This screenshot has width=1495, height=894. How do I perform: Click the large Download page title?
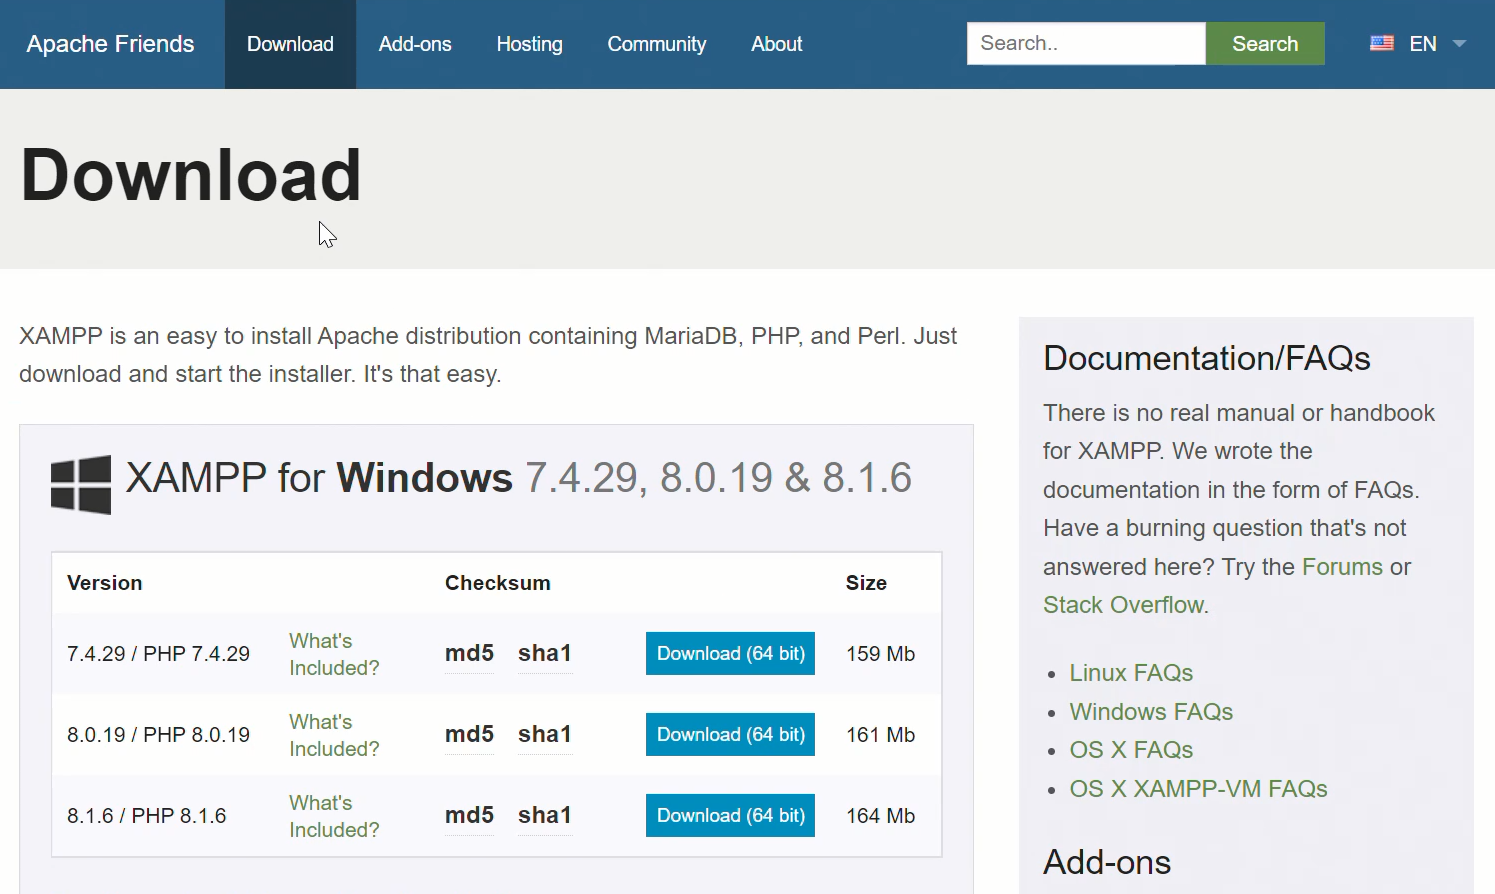pyautogui.click(x=191, y=175)
